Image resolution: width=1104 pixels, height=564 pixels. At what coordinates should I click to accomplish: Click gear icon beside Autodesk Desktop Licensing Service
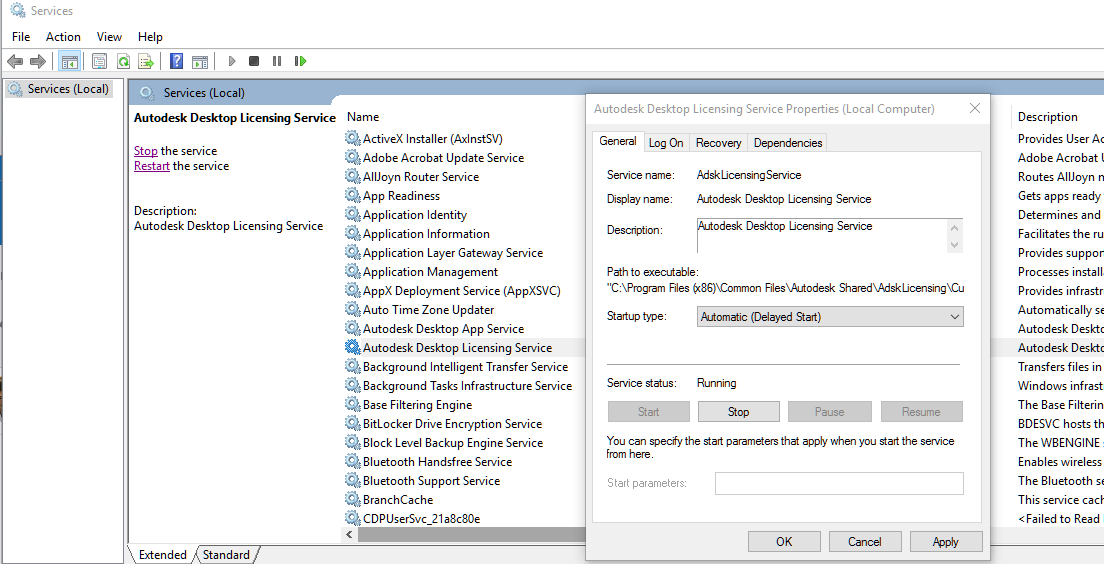[352, 348]
